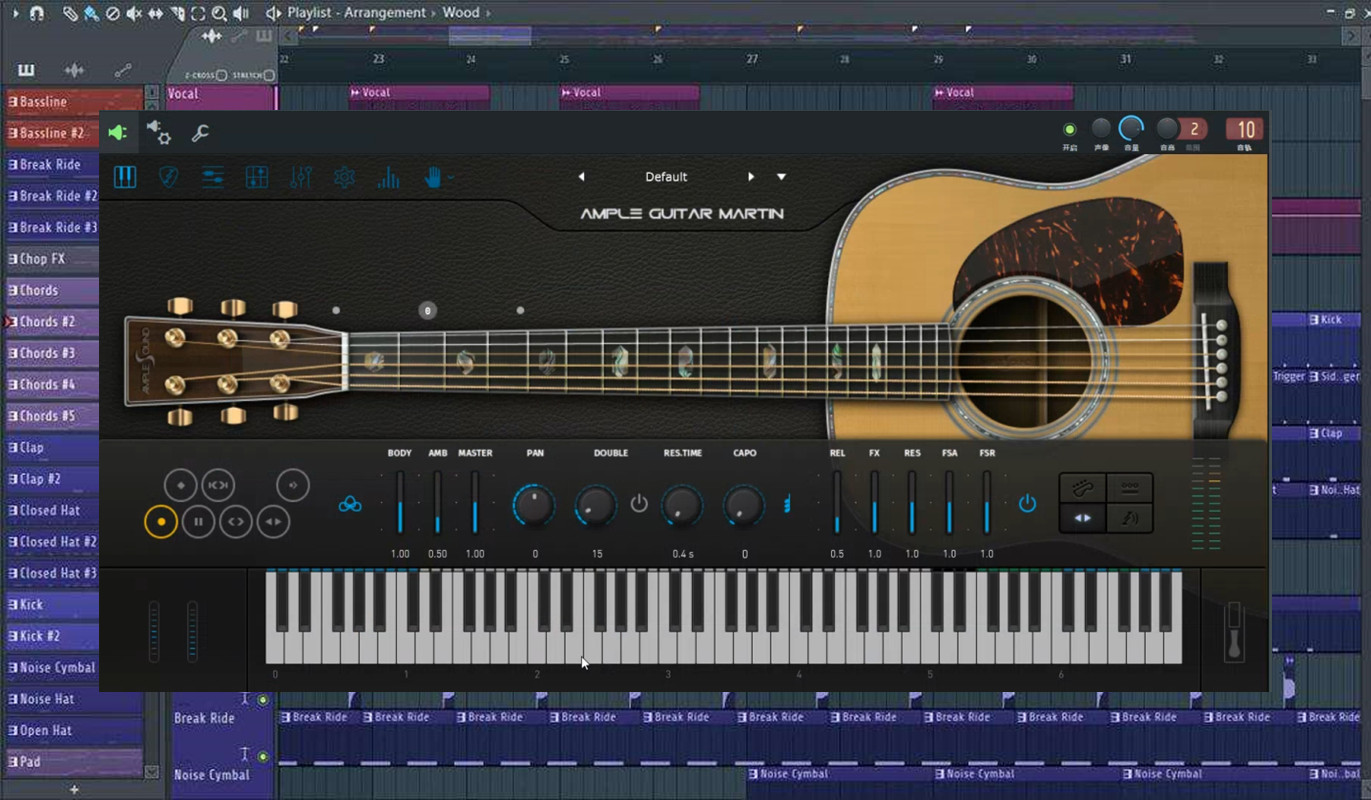Open the preset list dropdown triangle

(781, 177)
